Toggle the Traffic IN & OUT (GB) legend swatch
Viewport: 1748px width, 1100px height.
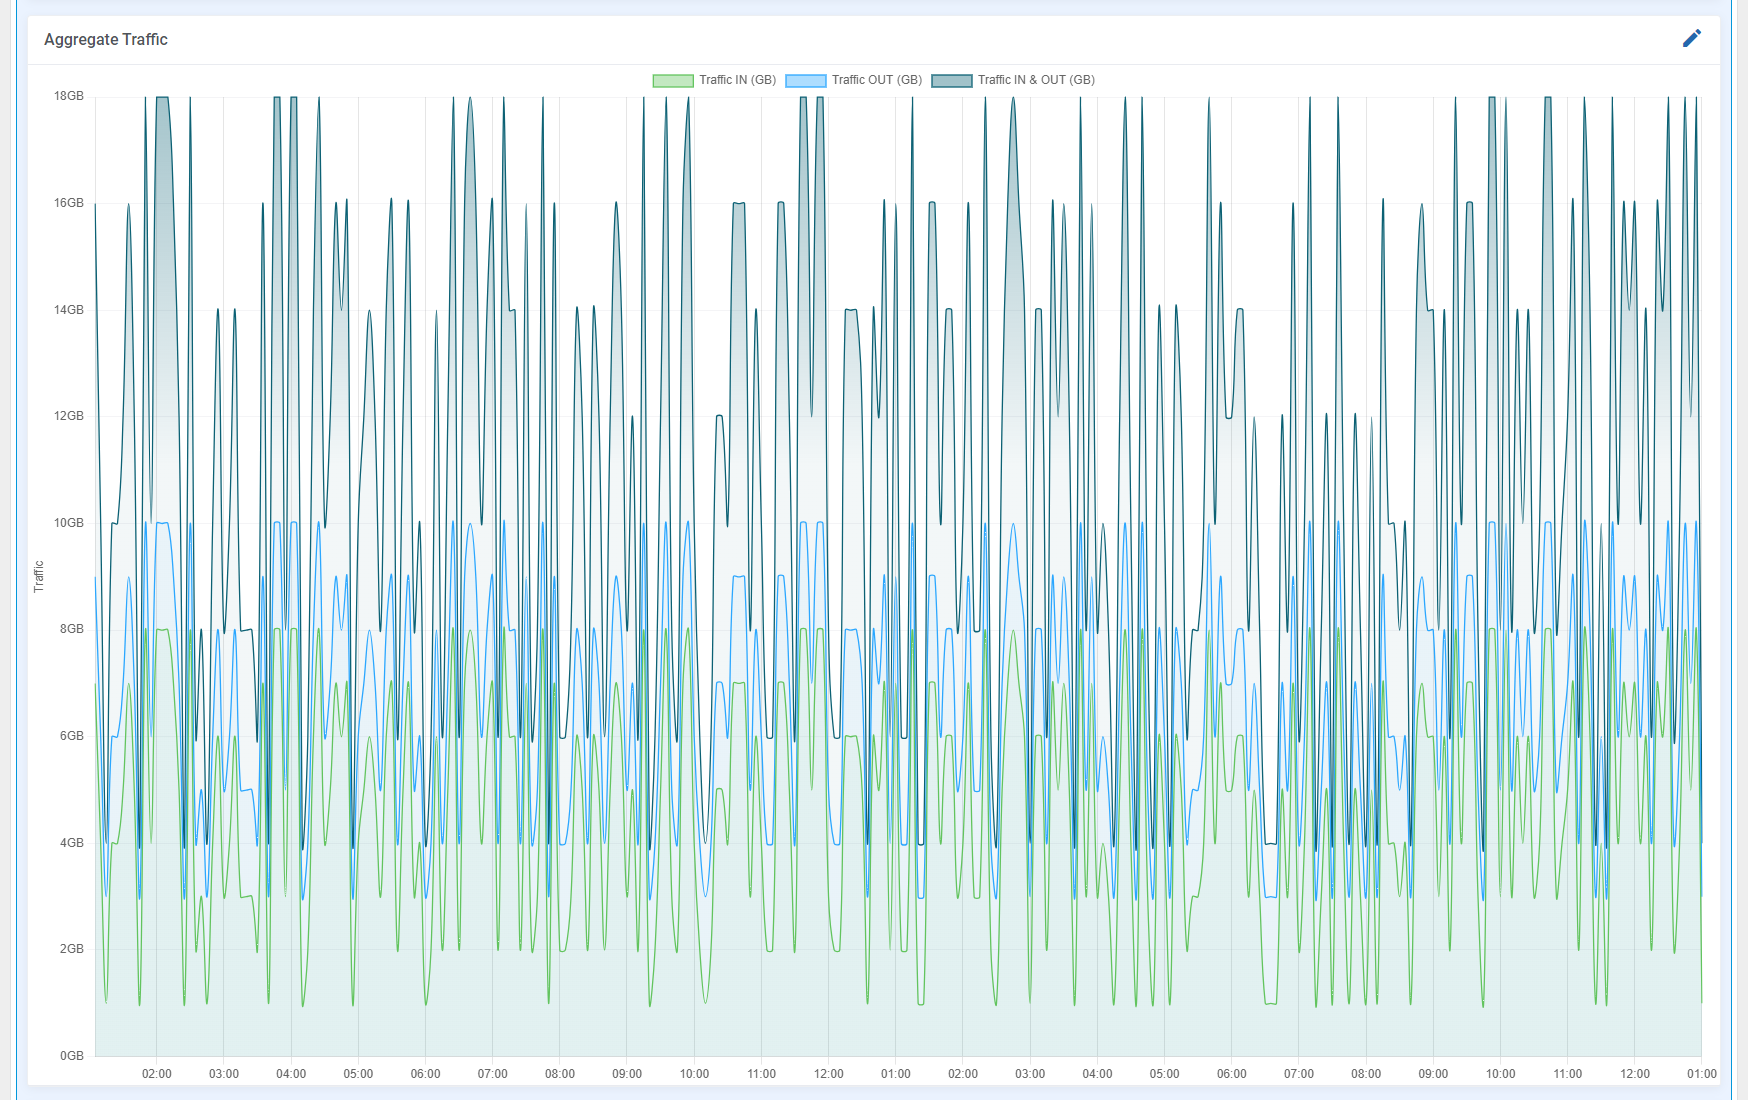point(952,80)
